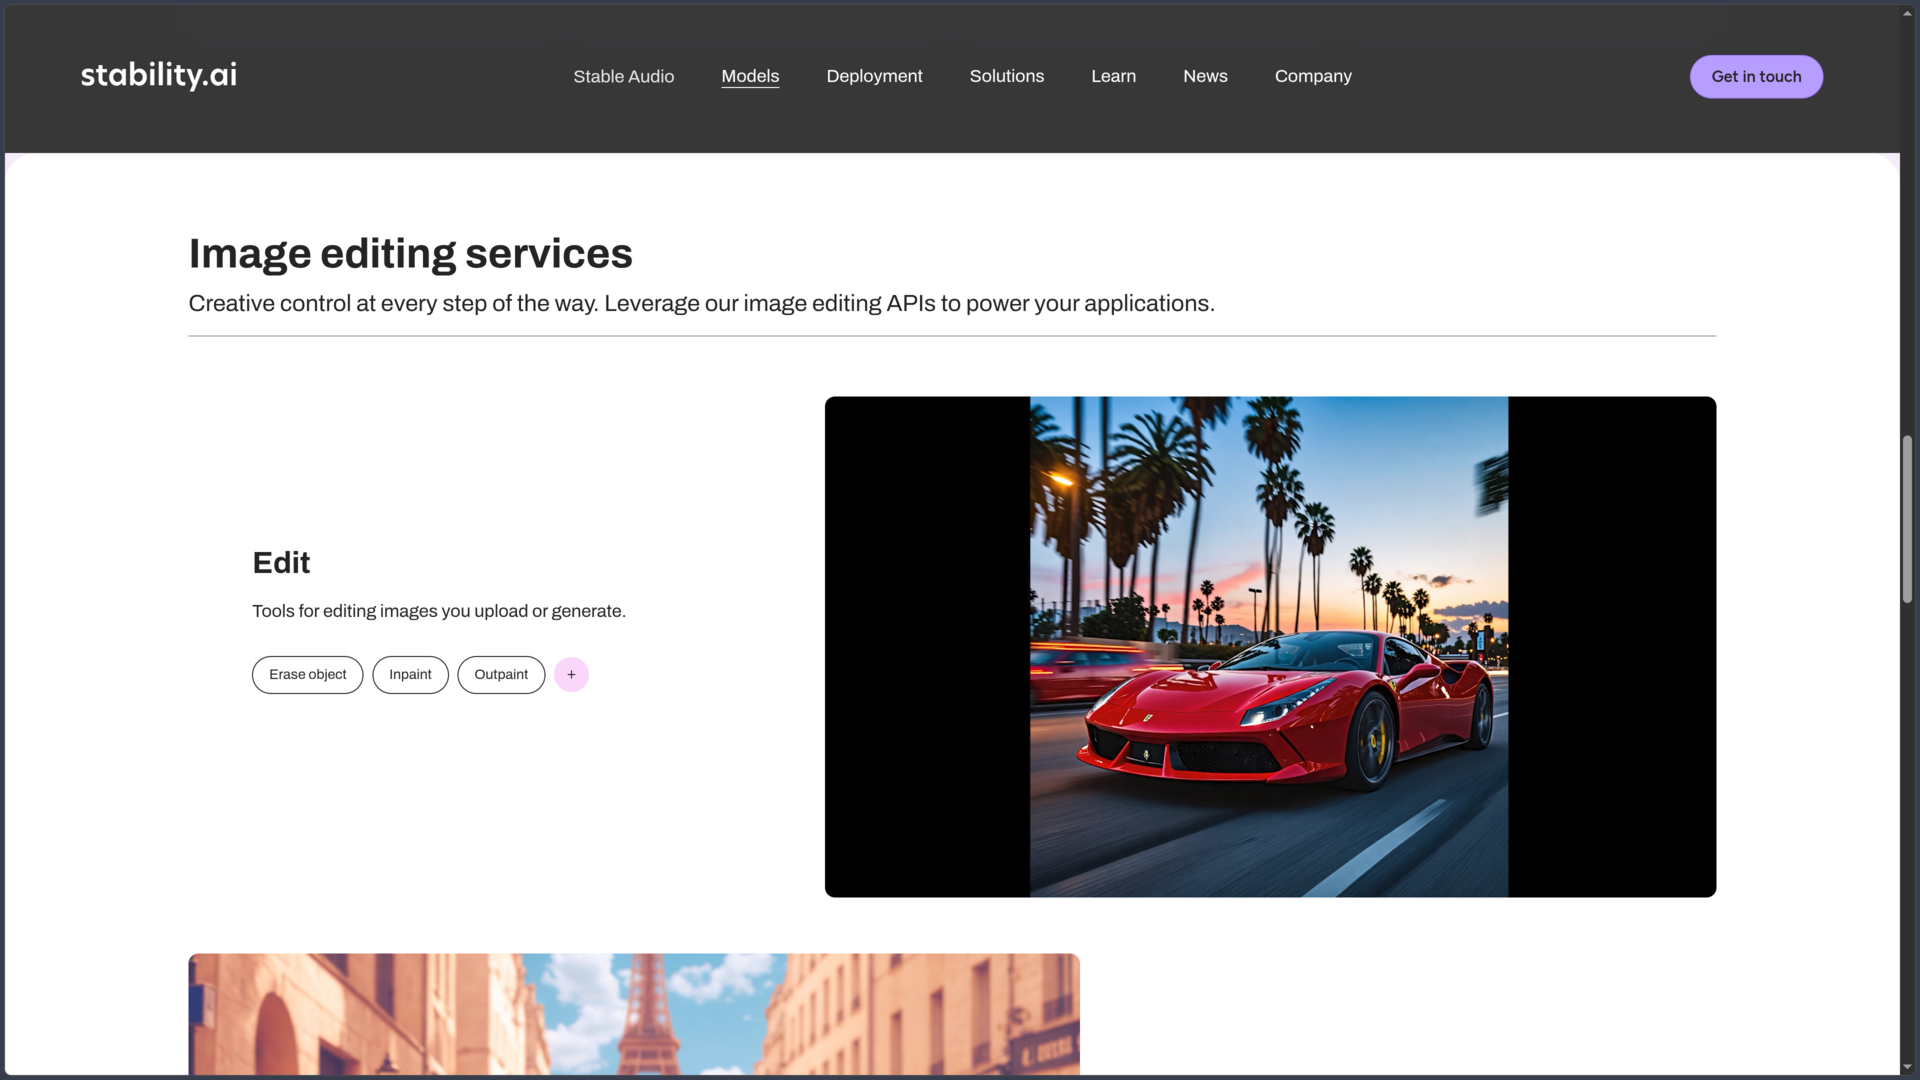
Task: Click the Eiffel Tower street image
Action: 634,1014
